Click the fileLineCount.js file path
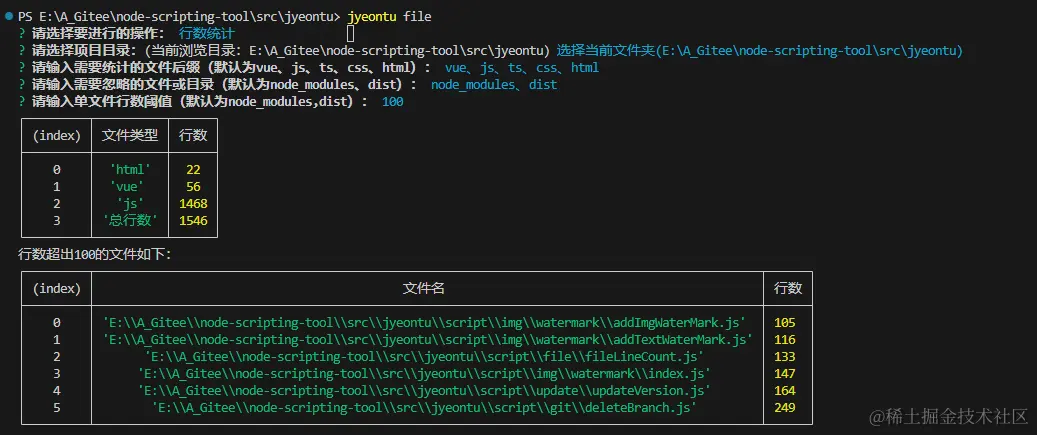 coord(425,357)
